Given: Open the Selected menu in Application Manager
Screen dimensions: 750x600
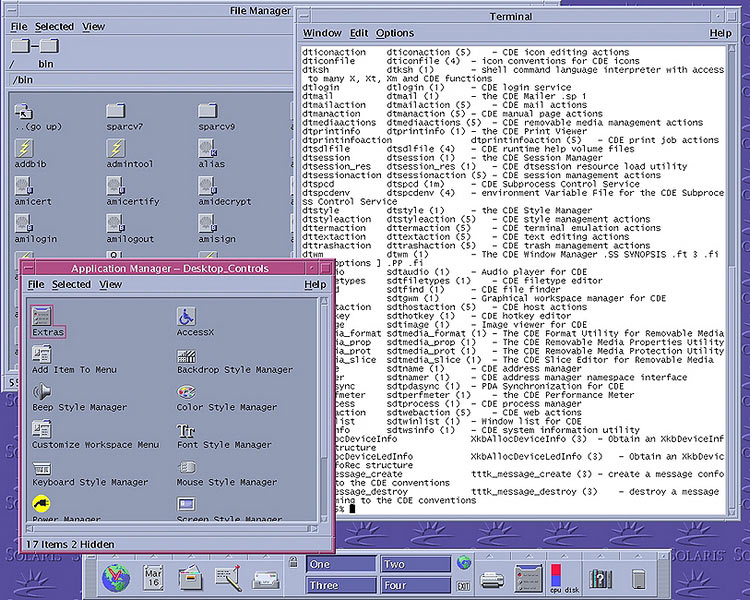Looking at the screenshot, I should 70,285.
